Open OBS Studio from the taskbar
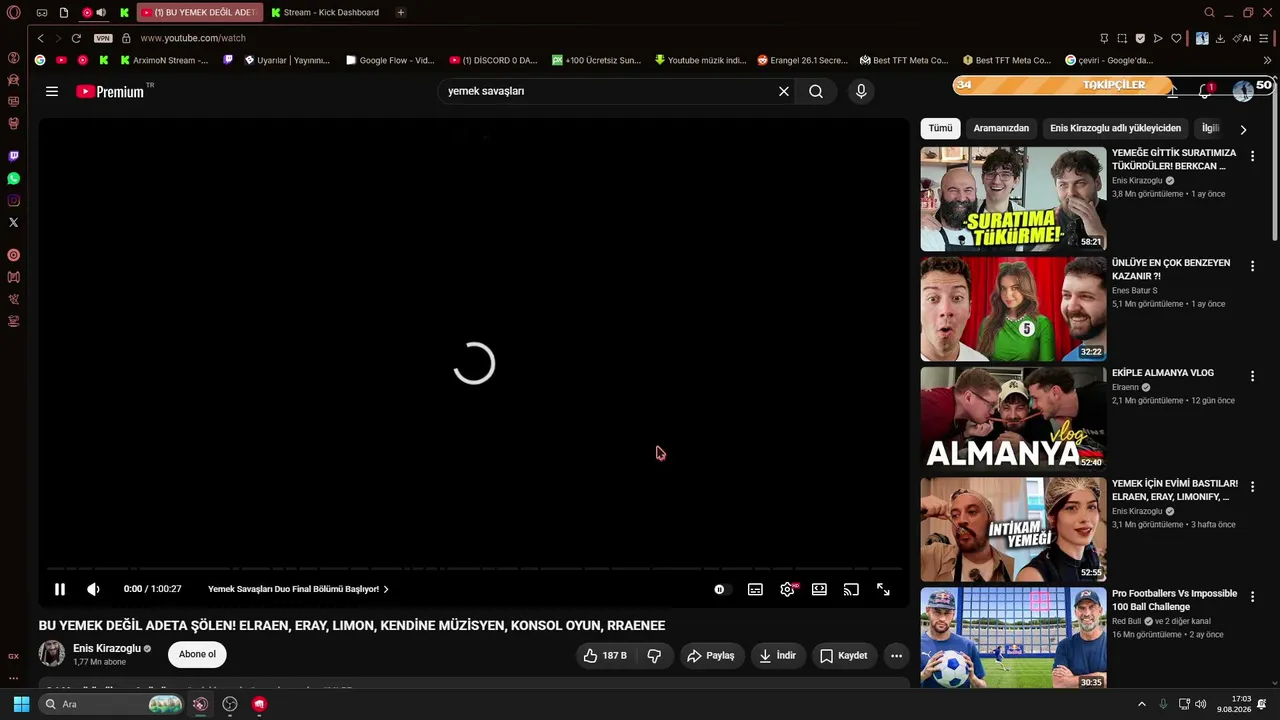The image size is (1280, 720). point(230,704)
